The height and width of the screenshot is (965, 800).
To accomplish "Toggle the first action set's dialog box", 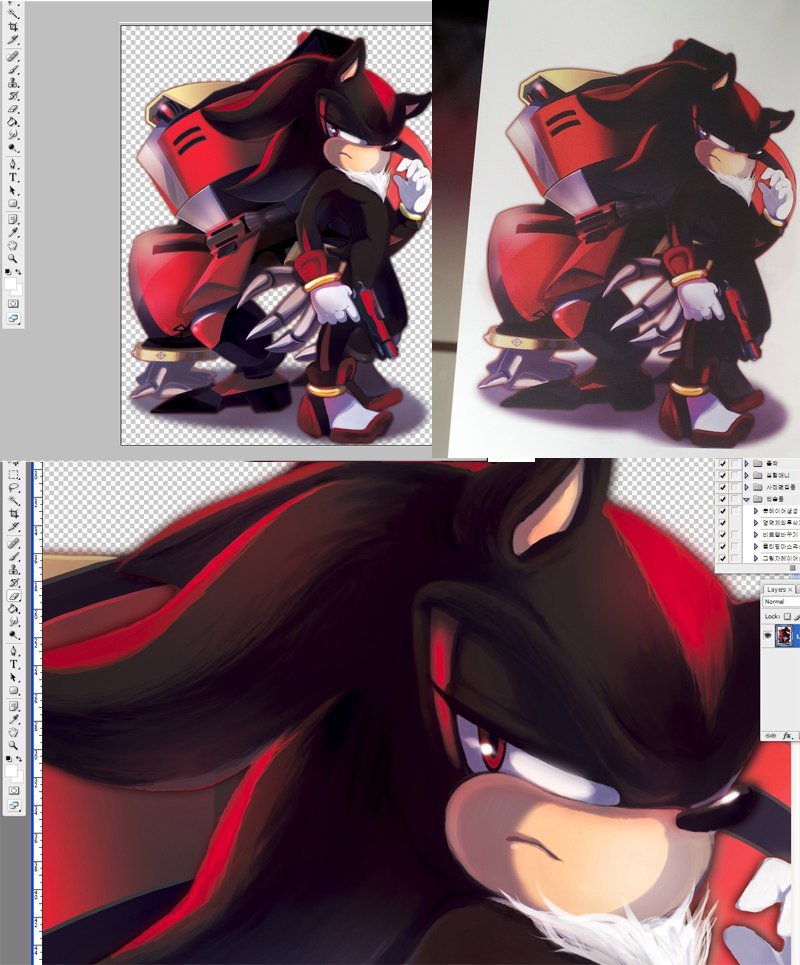I will point(735,463).
